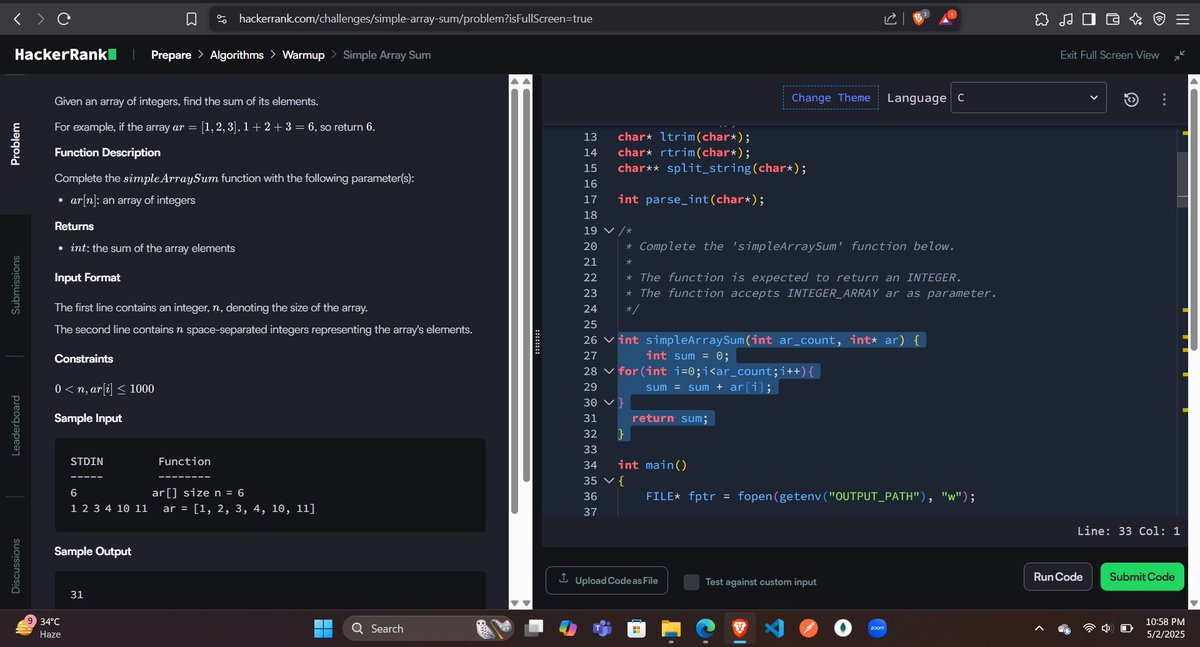Show hidden system tray icons chevron
1200x647 pixels.
[x=1039, y=629]
